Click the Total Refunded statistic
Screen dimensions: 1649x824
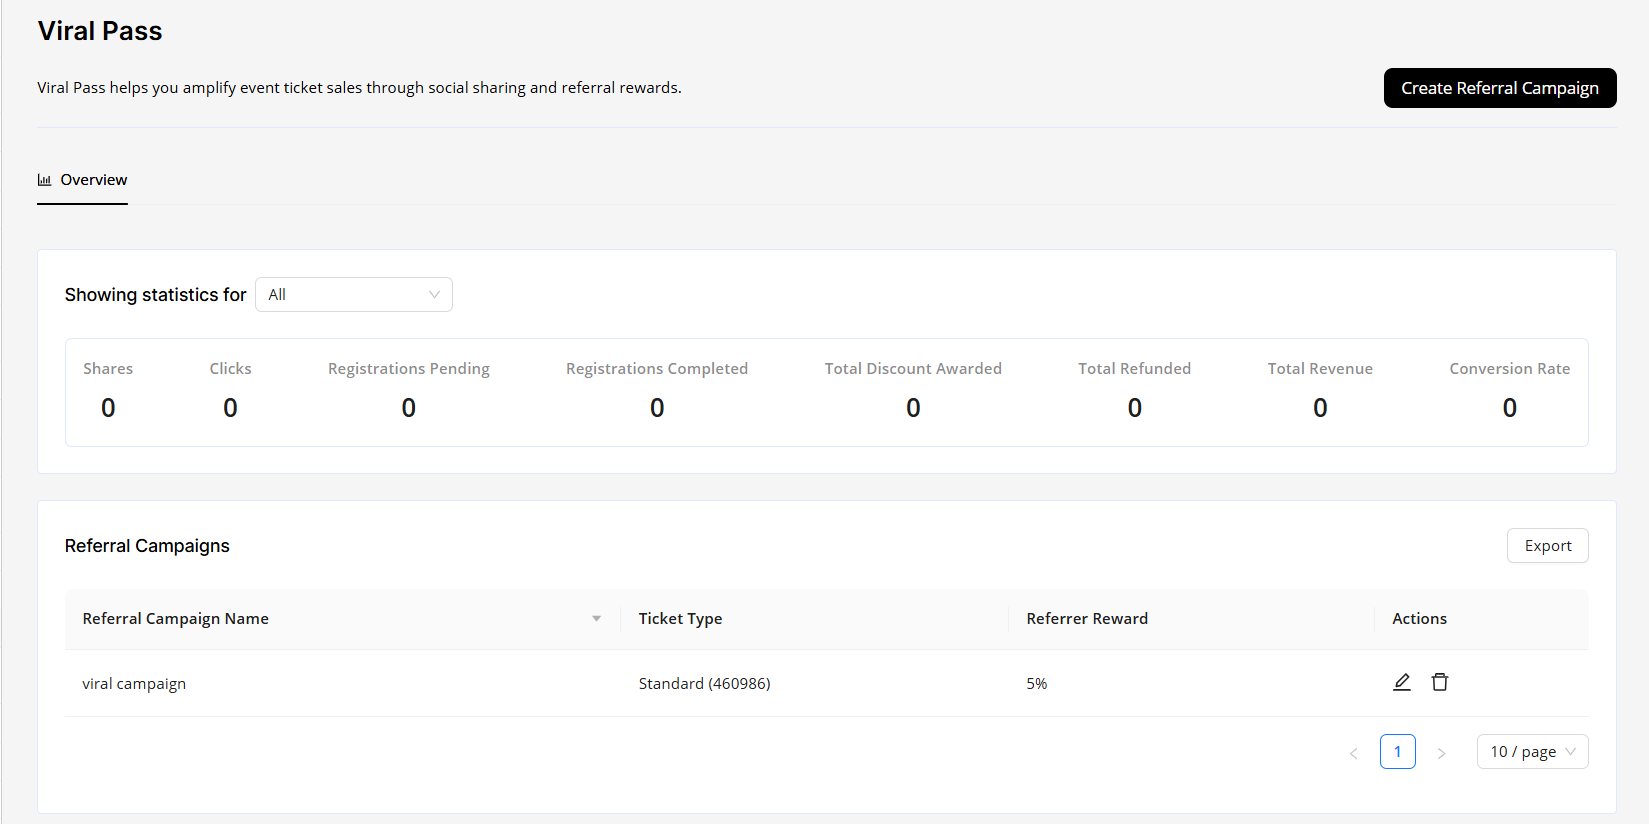coord(1135,391)
